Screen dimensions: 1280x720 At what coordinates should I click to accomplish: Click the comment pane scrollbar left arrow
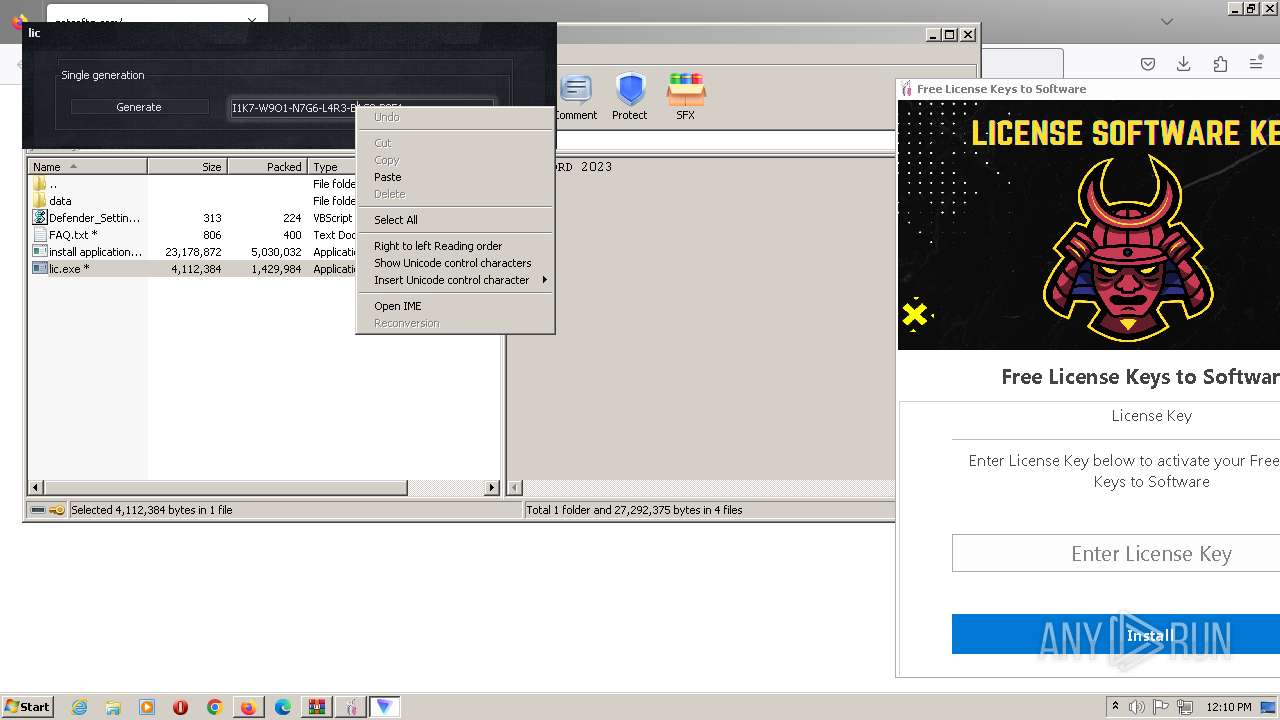515,488
